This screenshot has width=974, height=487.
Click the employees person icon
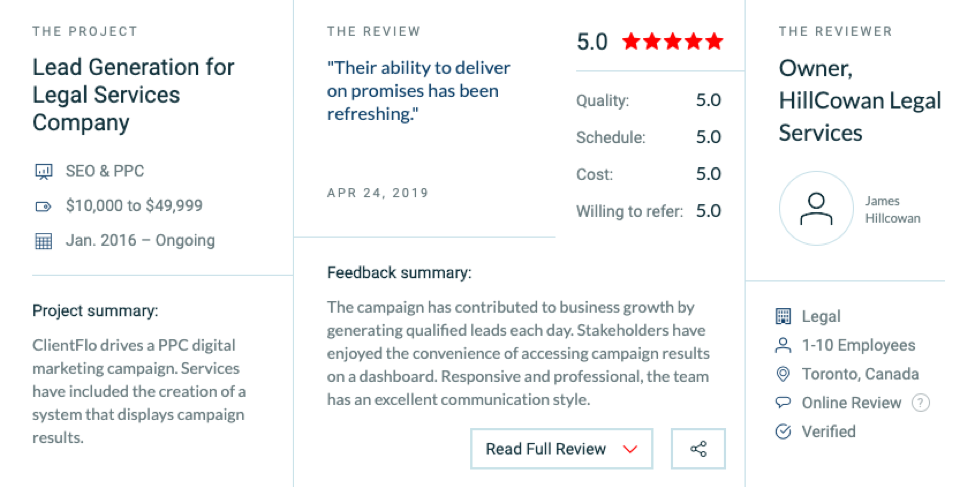click(783, 345)
